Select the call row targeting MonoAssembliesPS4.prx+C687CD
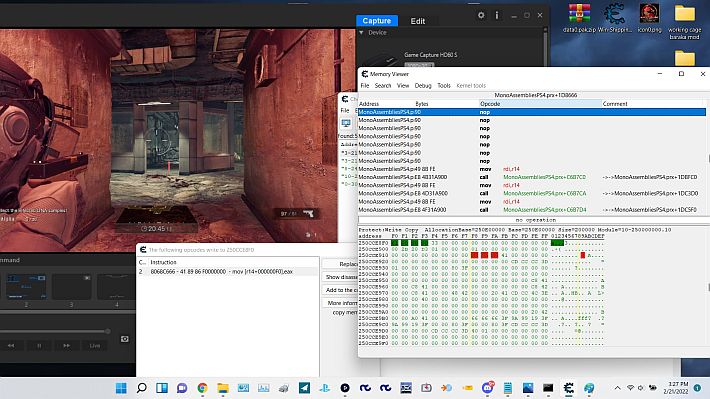The width and height of the screenshot is (710, 399). coord(532,177)
